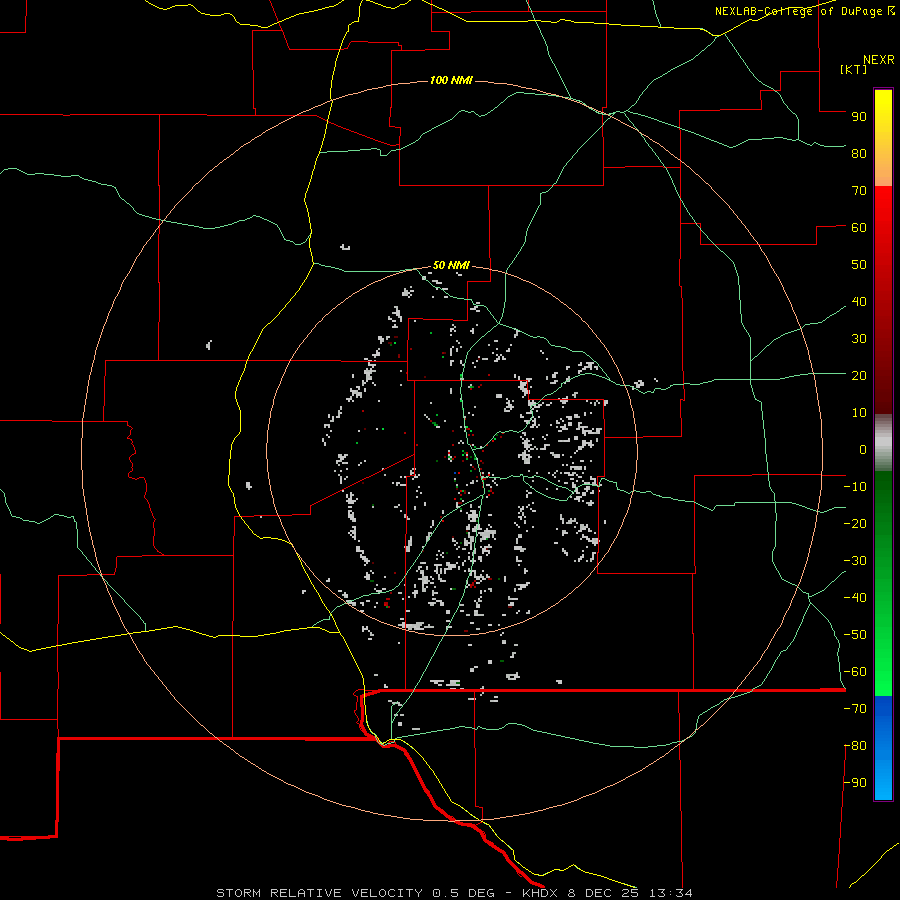
Task: Click the -10 value on velocity scale
Action: (855, 487)
